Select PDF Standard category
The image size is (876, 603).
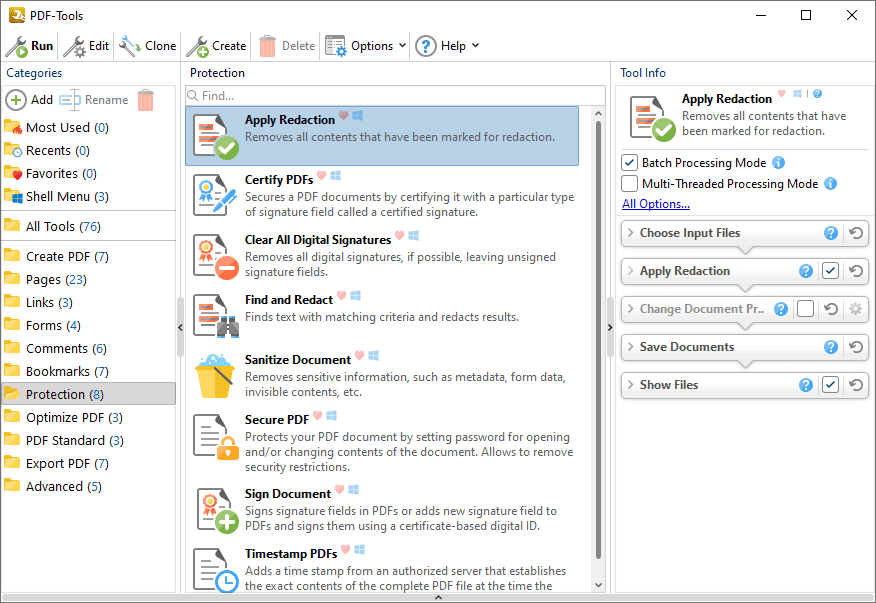(64, 440)
